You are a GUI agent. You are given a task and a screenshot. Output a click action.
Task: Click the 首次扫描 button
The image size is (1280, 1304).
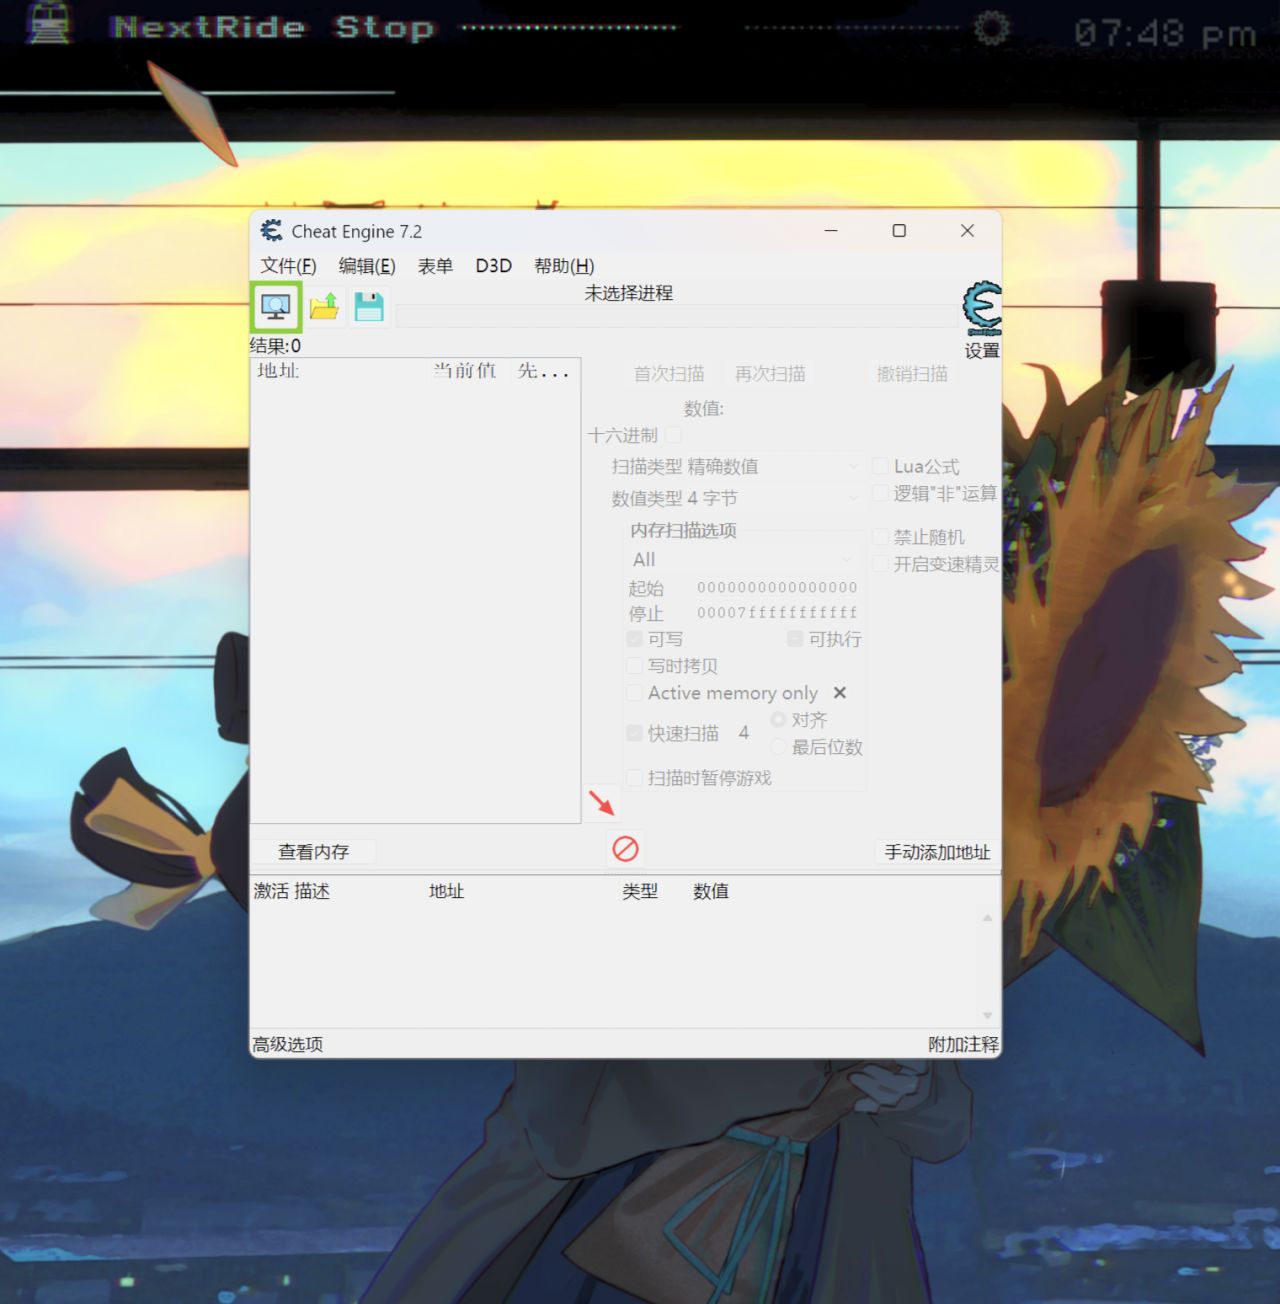pos(669,374)
